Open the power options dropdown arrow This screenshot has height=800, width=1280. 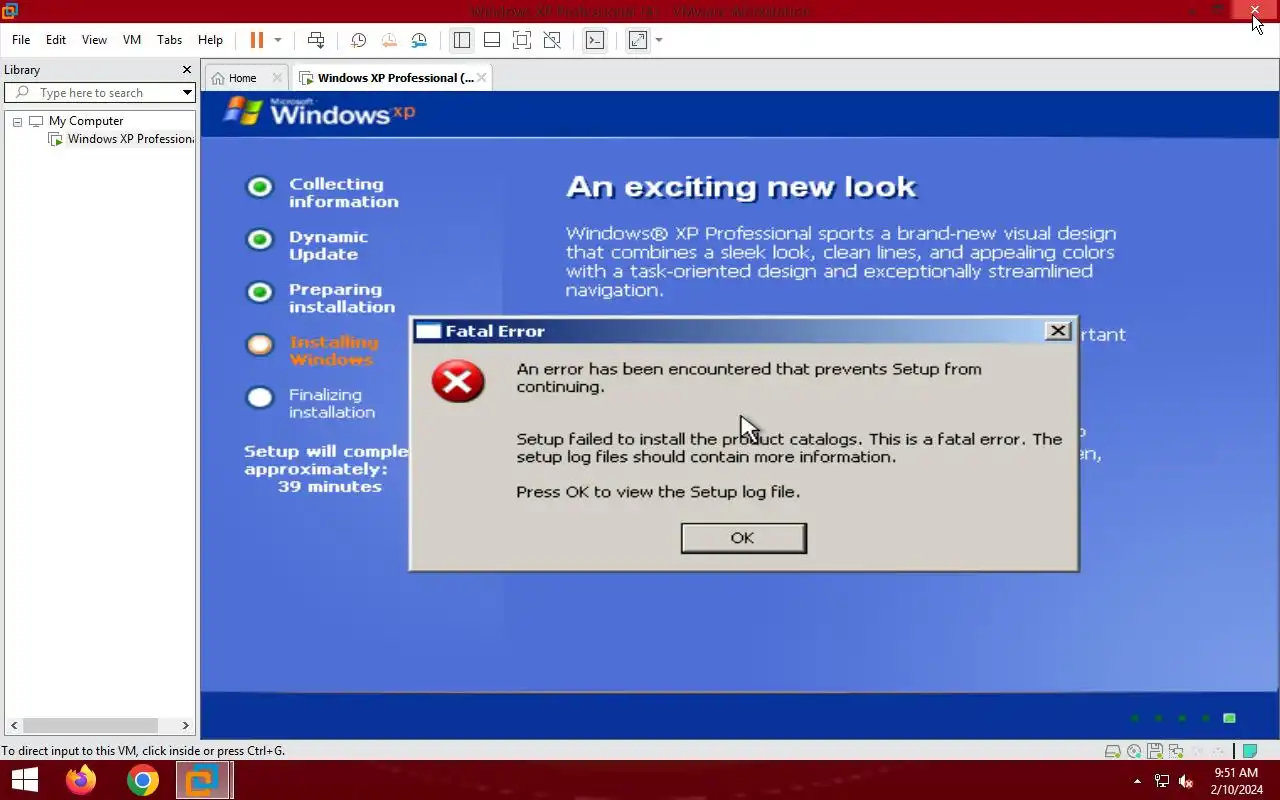click(278, 40)
